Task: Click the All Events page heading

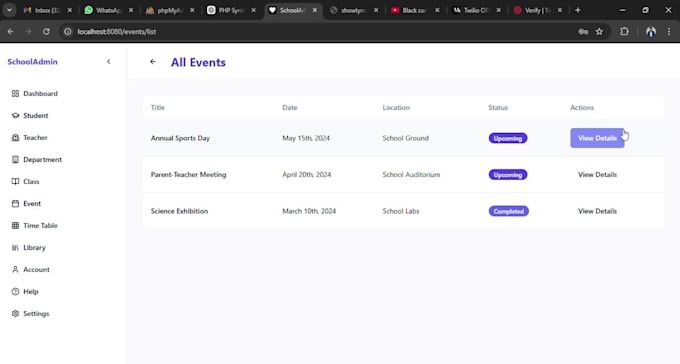Action: [198, 62]
